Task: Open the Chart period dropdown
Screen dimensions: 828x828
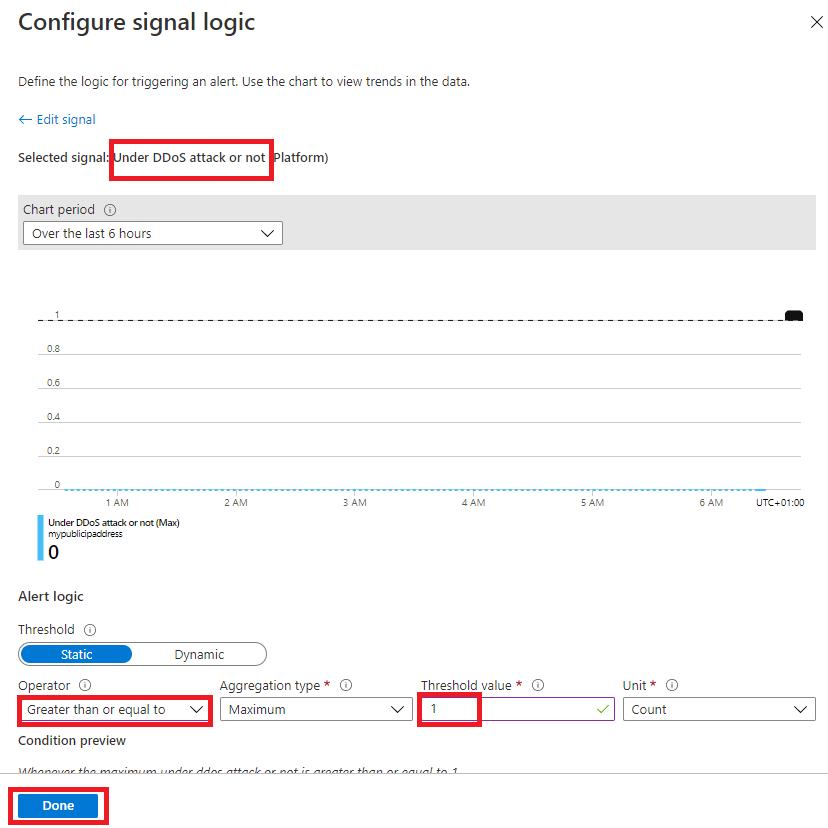Action: tap(267, 232)
